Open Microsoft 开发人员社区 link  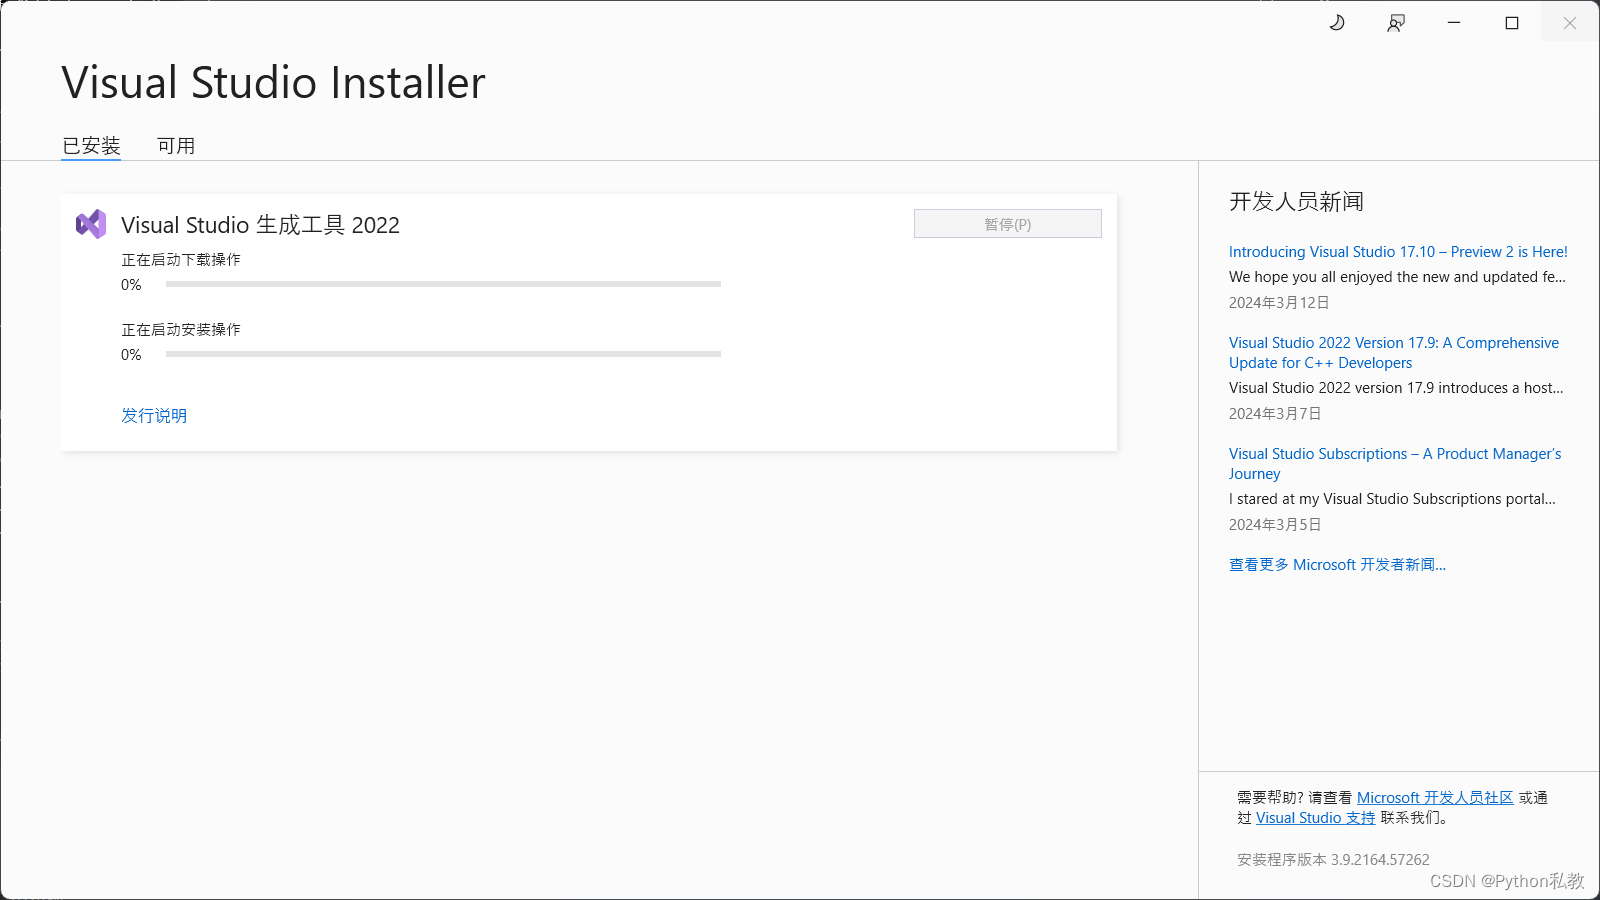(1435, 798)
